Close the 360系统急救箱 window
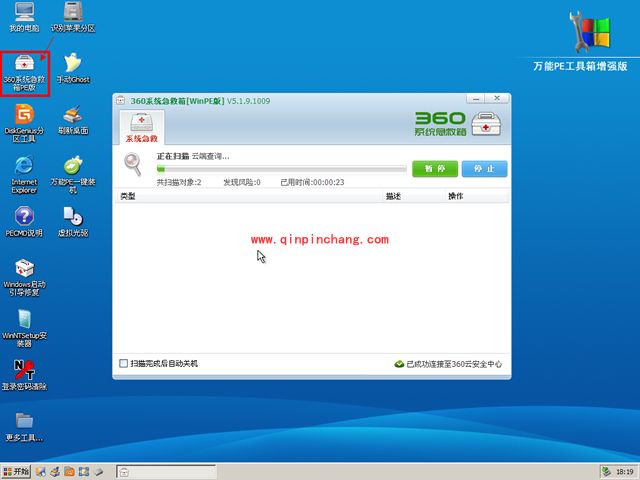Image resolution: width=640 pixels, height=480 pixels. pos(497,98)
